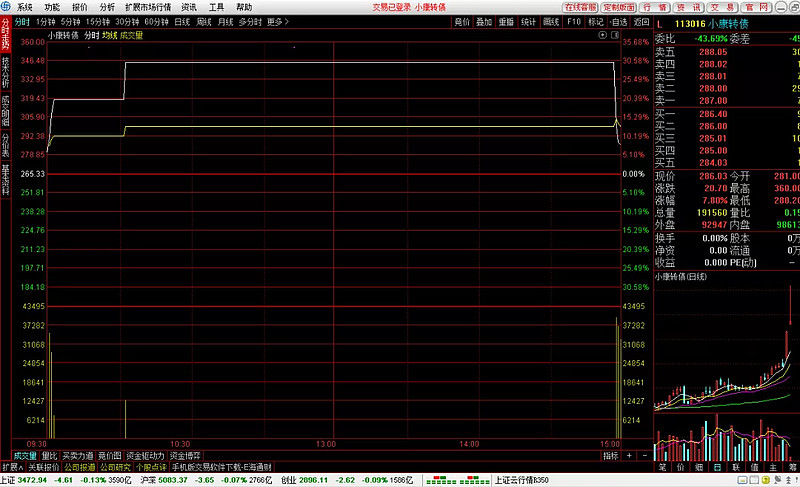Select the 日 tab in right panel

(x=717, y=467)
